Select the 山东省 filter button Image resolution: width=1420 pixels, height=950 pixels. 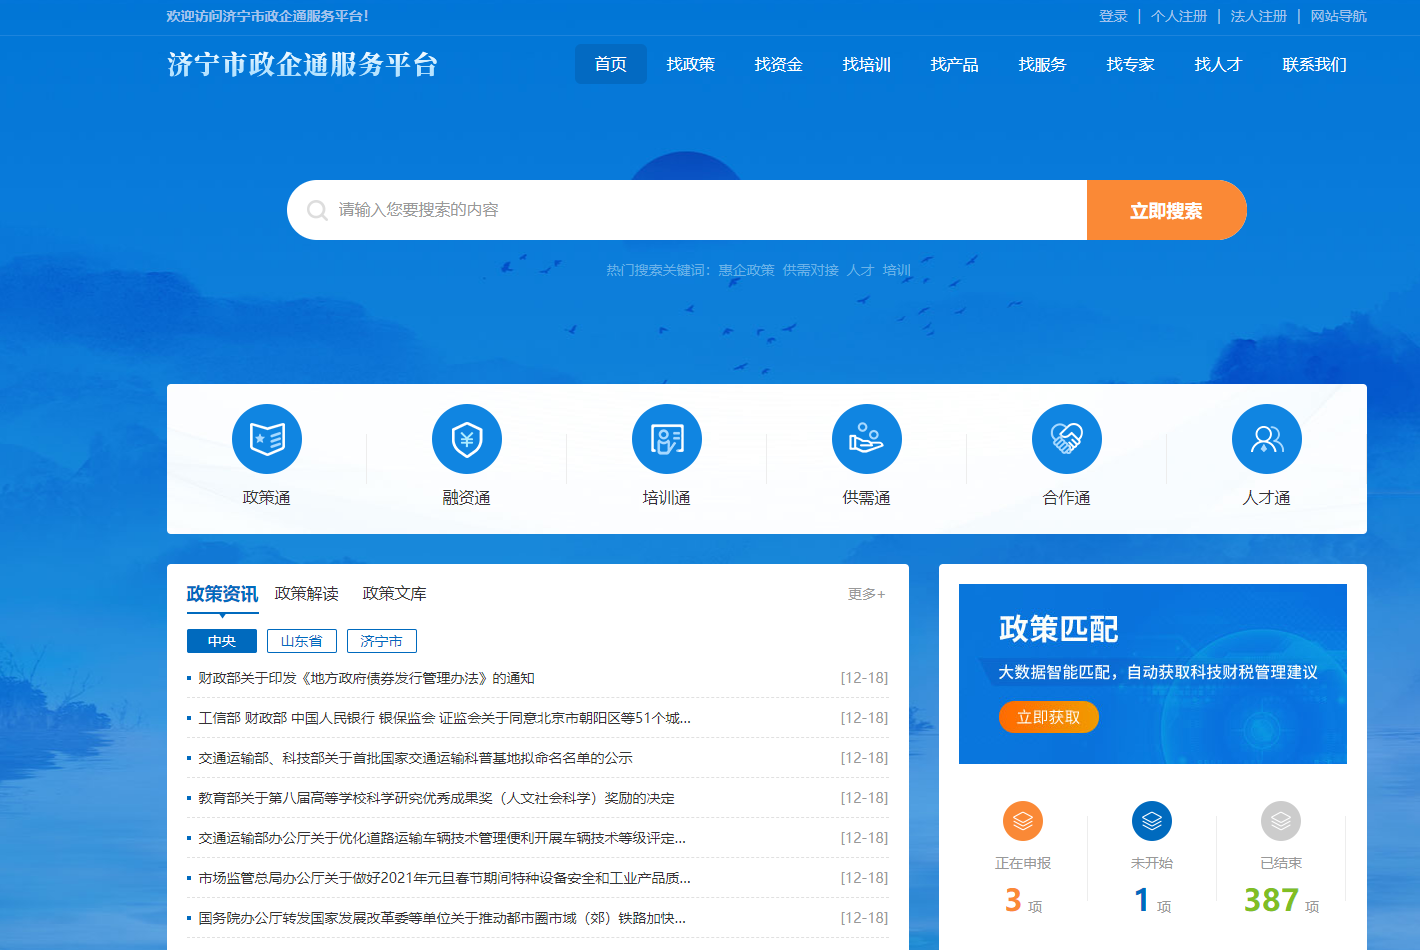tap(302, 641)
